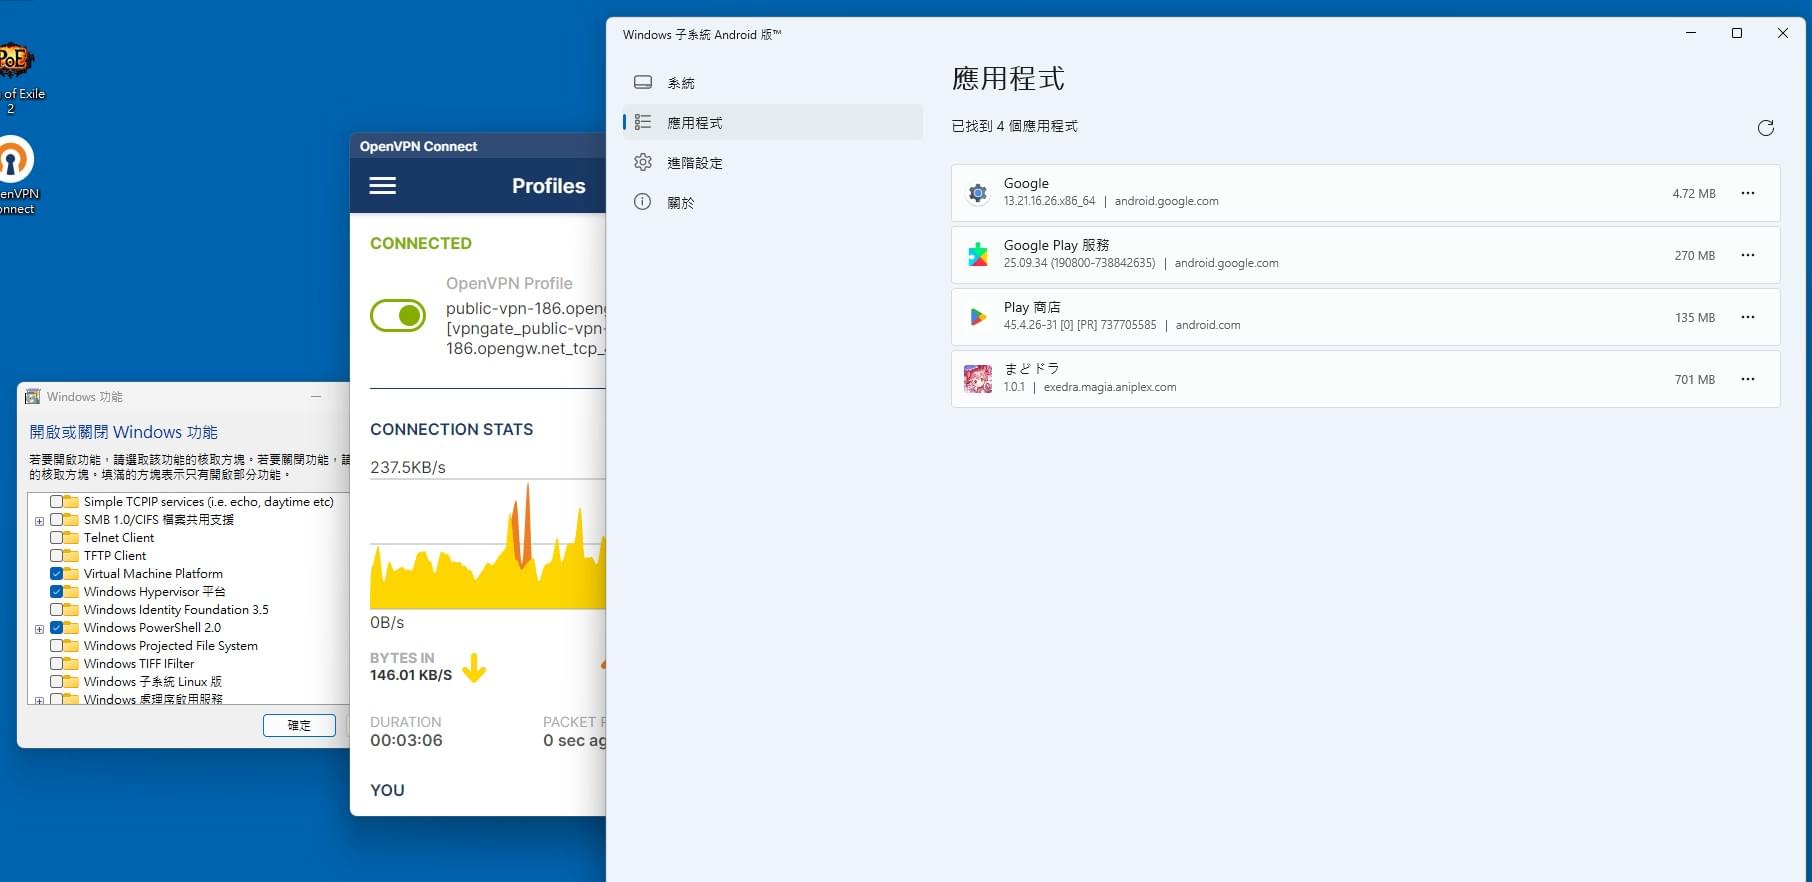Image resolution: width=1812 pixels, height=882 pixels.
Task: Click the 開啟或關閉 Windows 功能 heading
Action: (123, 432)
